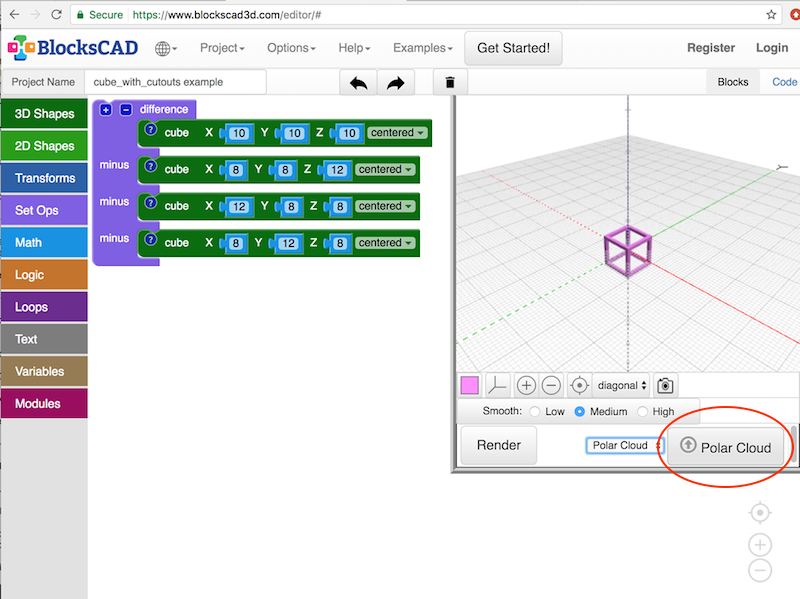Open centered dropdown on cube Z 12
This screenshot has width=800, height=599.
385,169
